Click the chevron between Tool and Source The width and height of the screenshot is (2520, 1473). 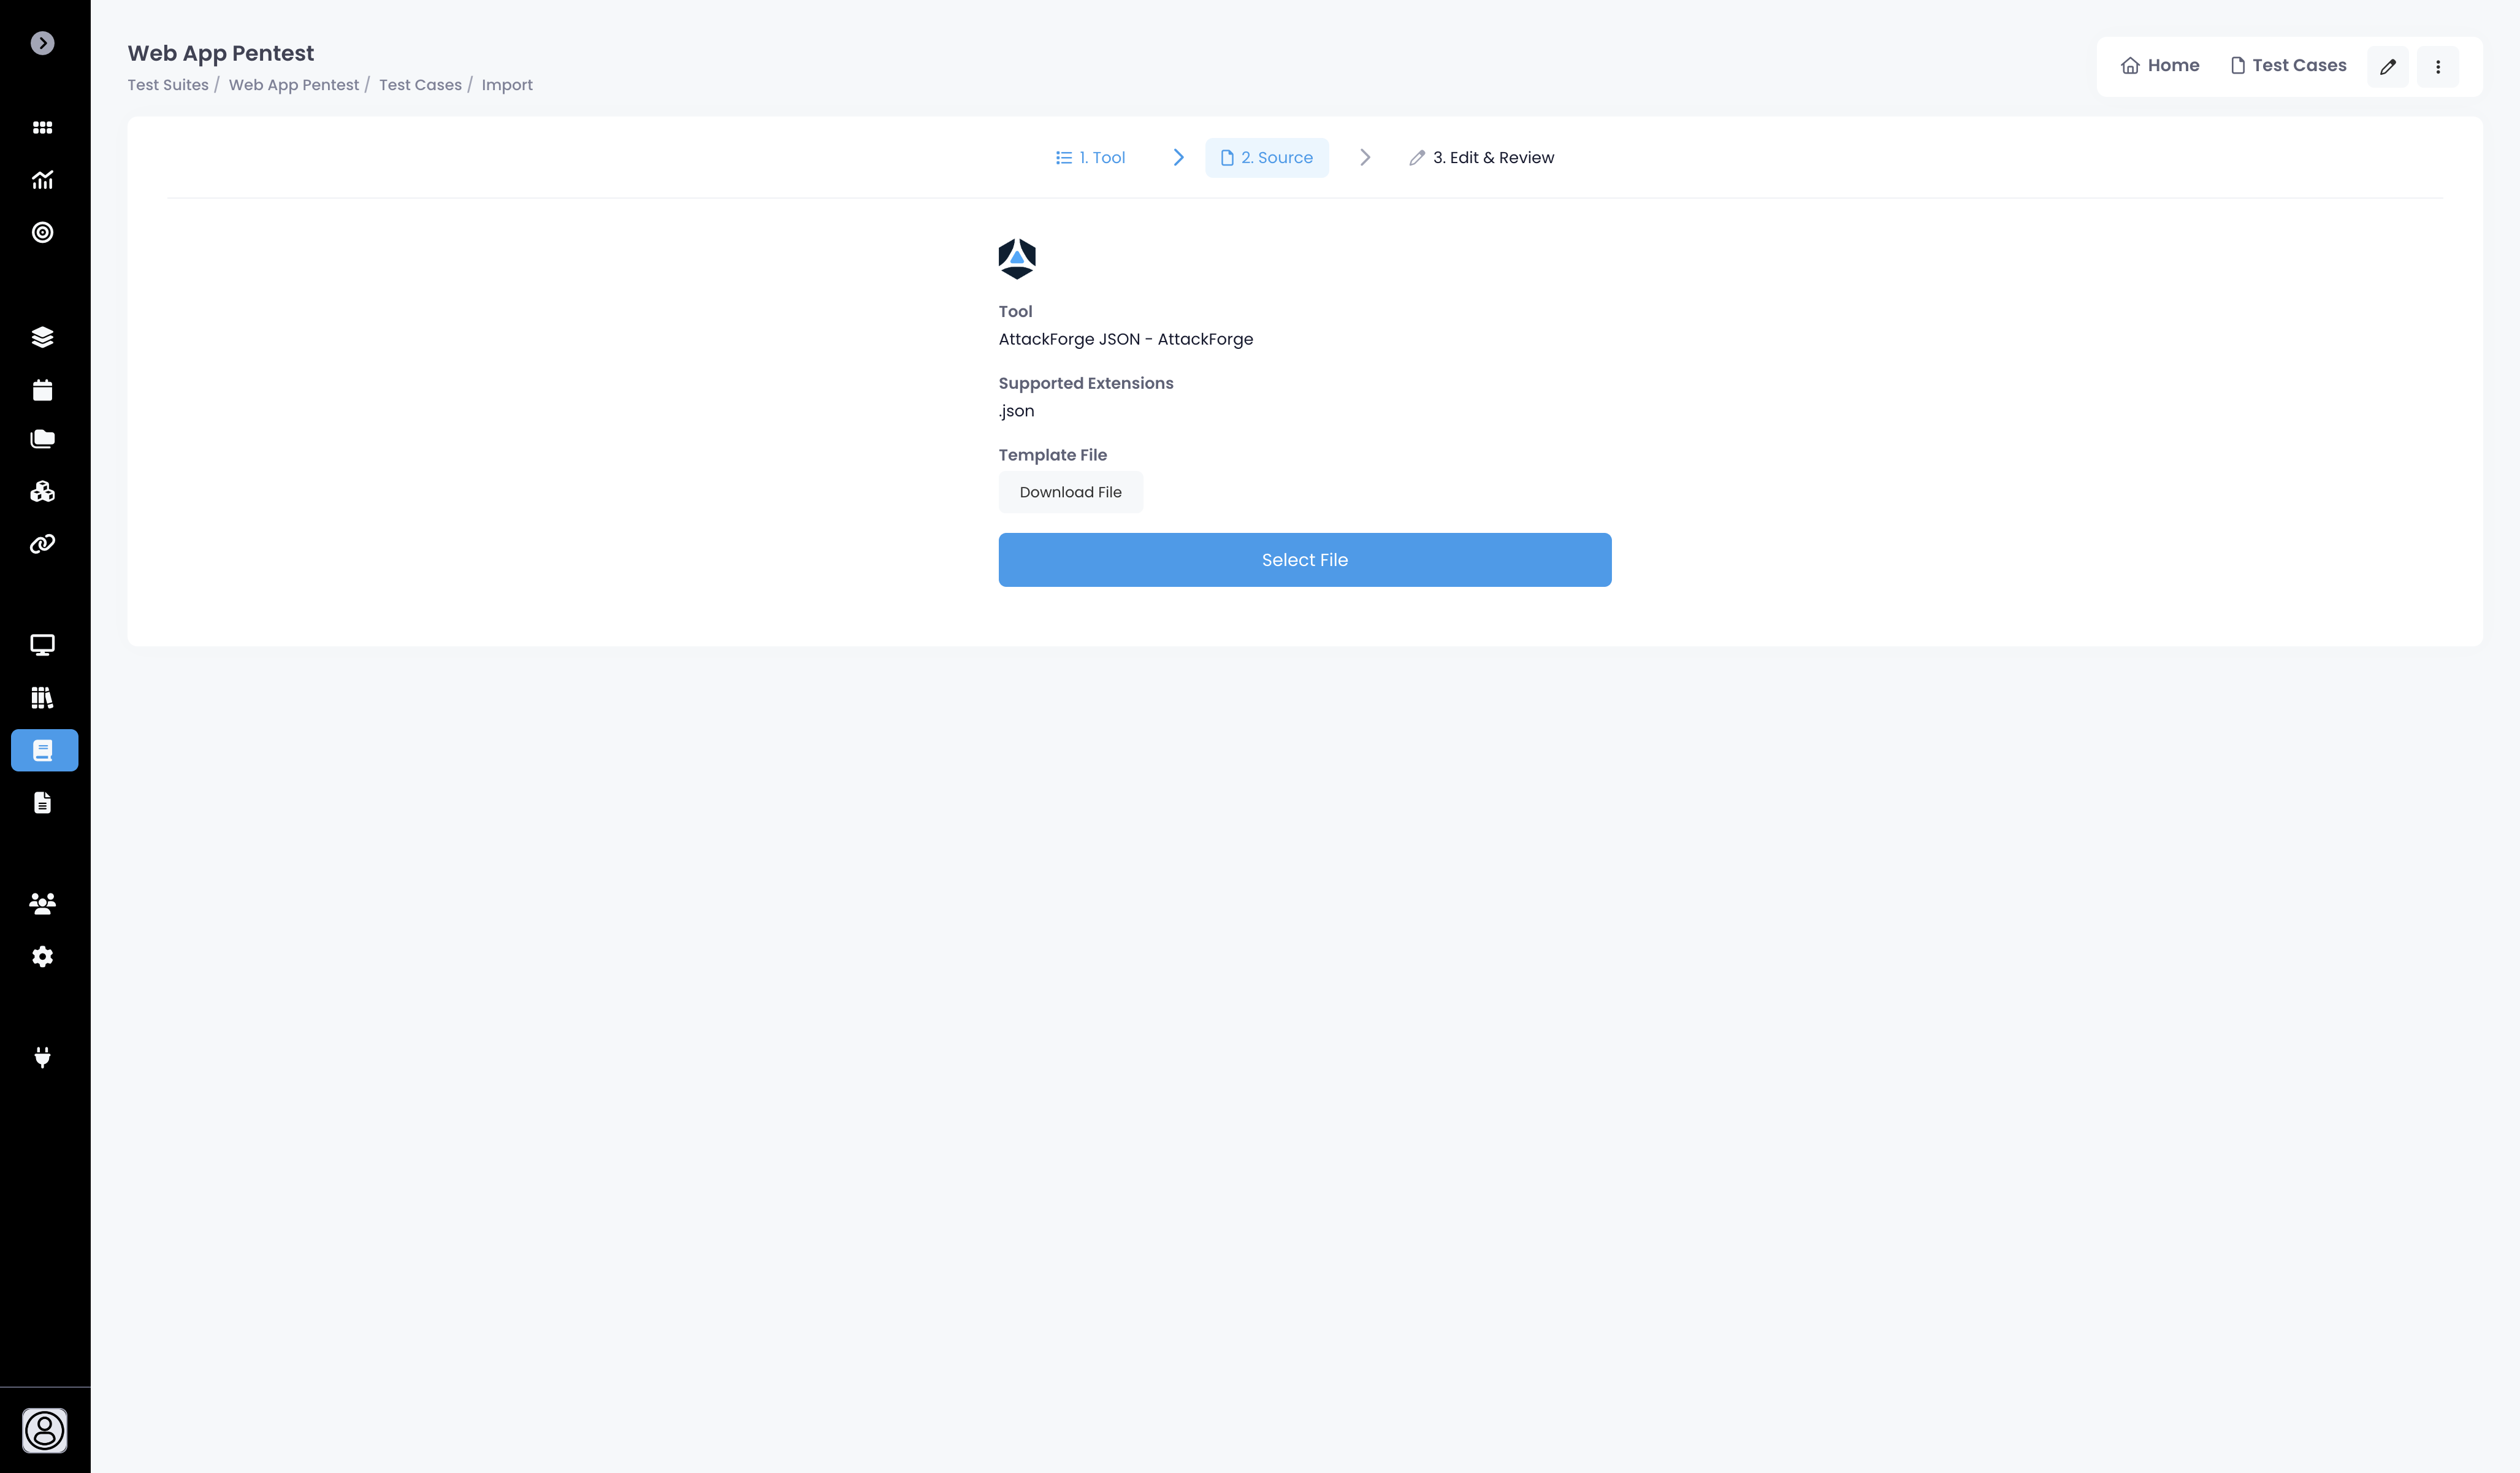pos(1179,158)
